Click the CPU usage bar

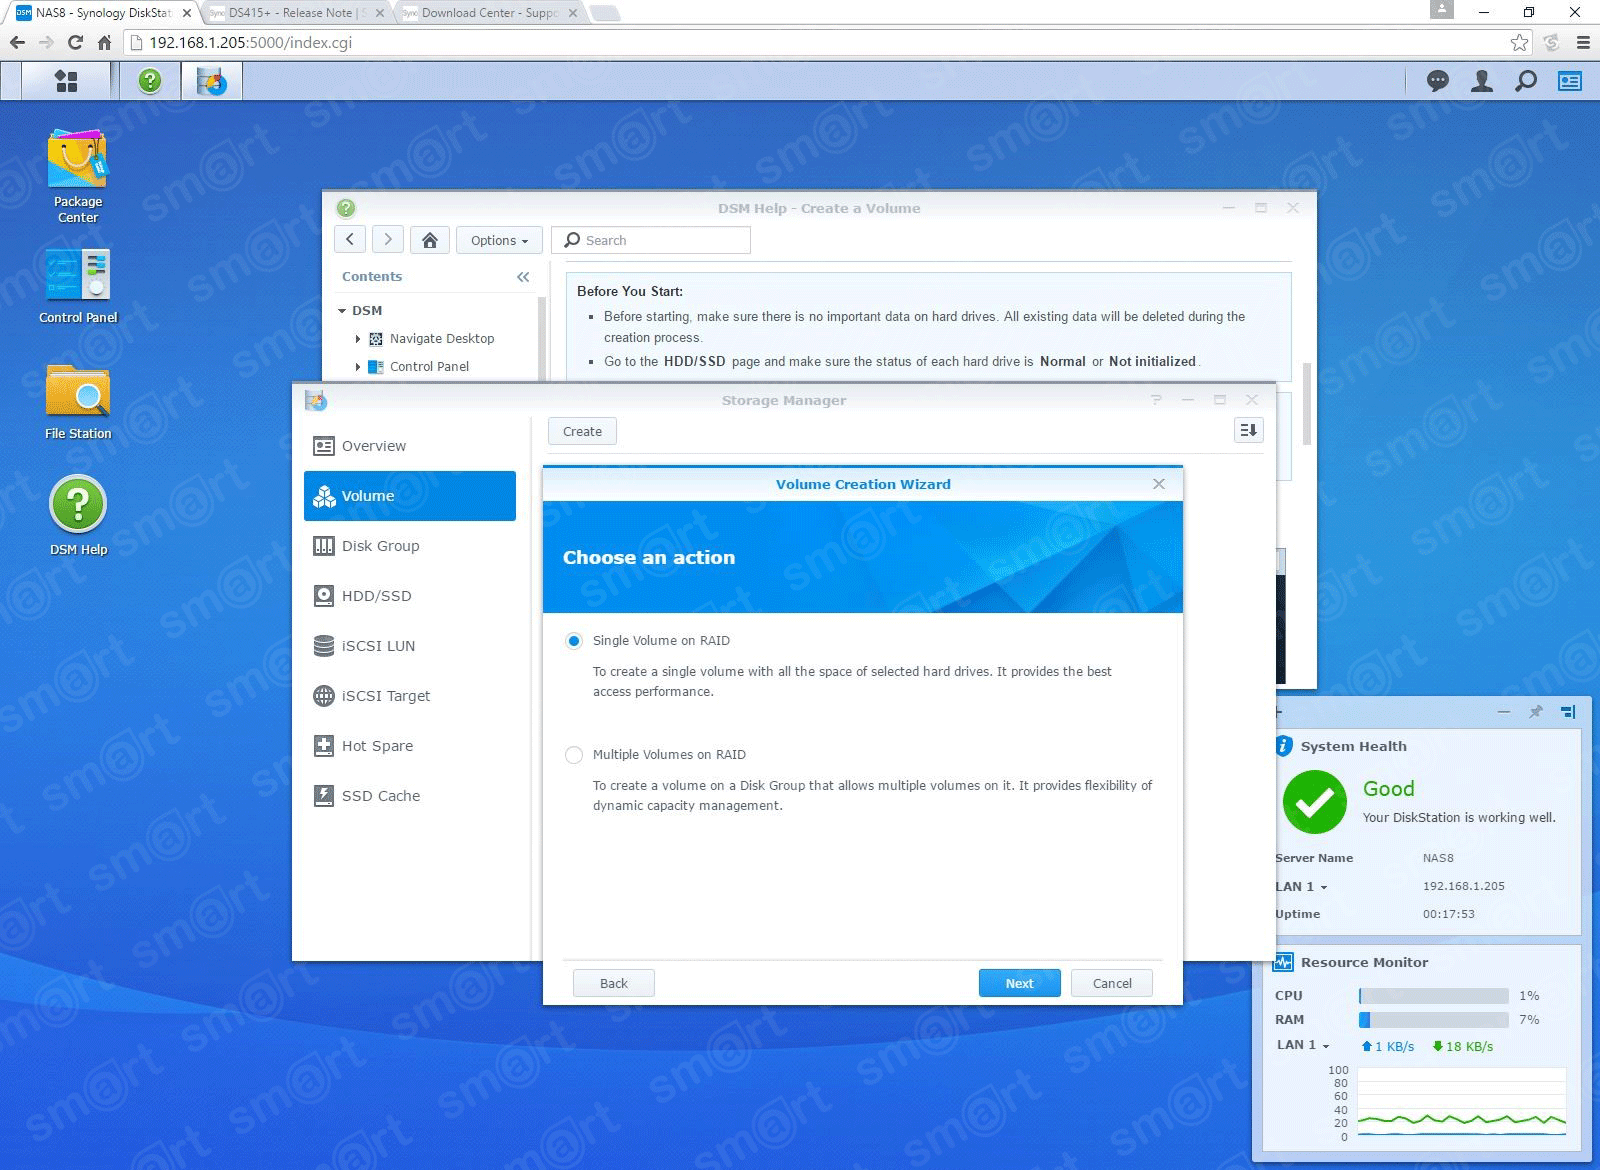pyautogui.click(x=1434, y=996)
